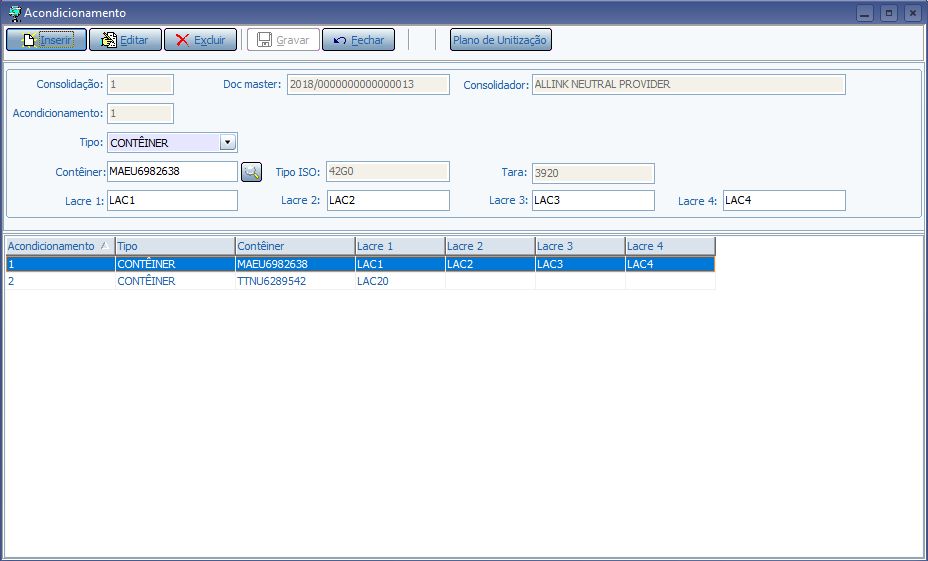The image size is (928, 561).
Task: Click grid cell LAC3 in row 1
Action: [580, 264]
